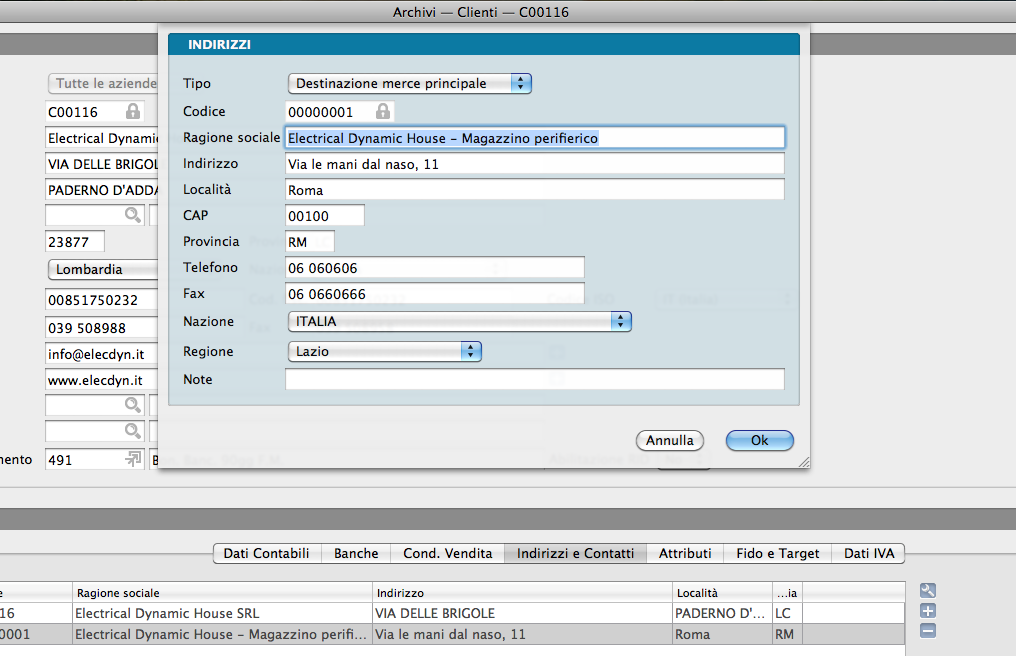Click the lock icon next to C00116

pyautogui.click(x=133, y=111)
